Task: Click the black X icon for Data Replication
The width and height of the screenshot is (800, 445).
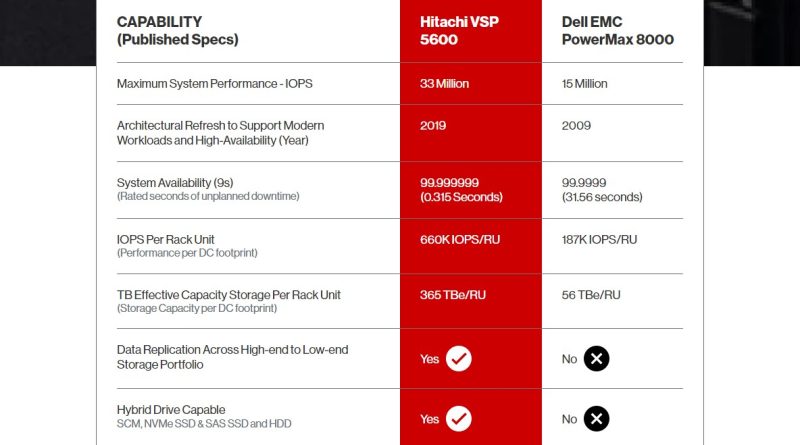Action: click(597, 358)
